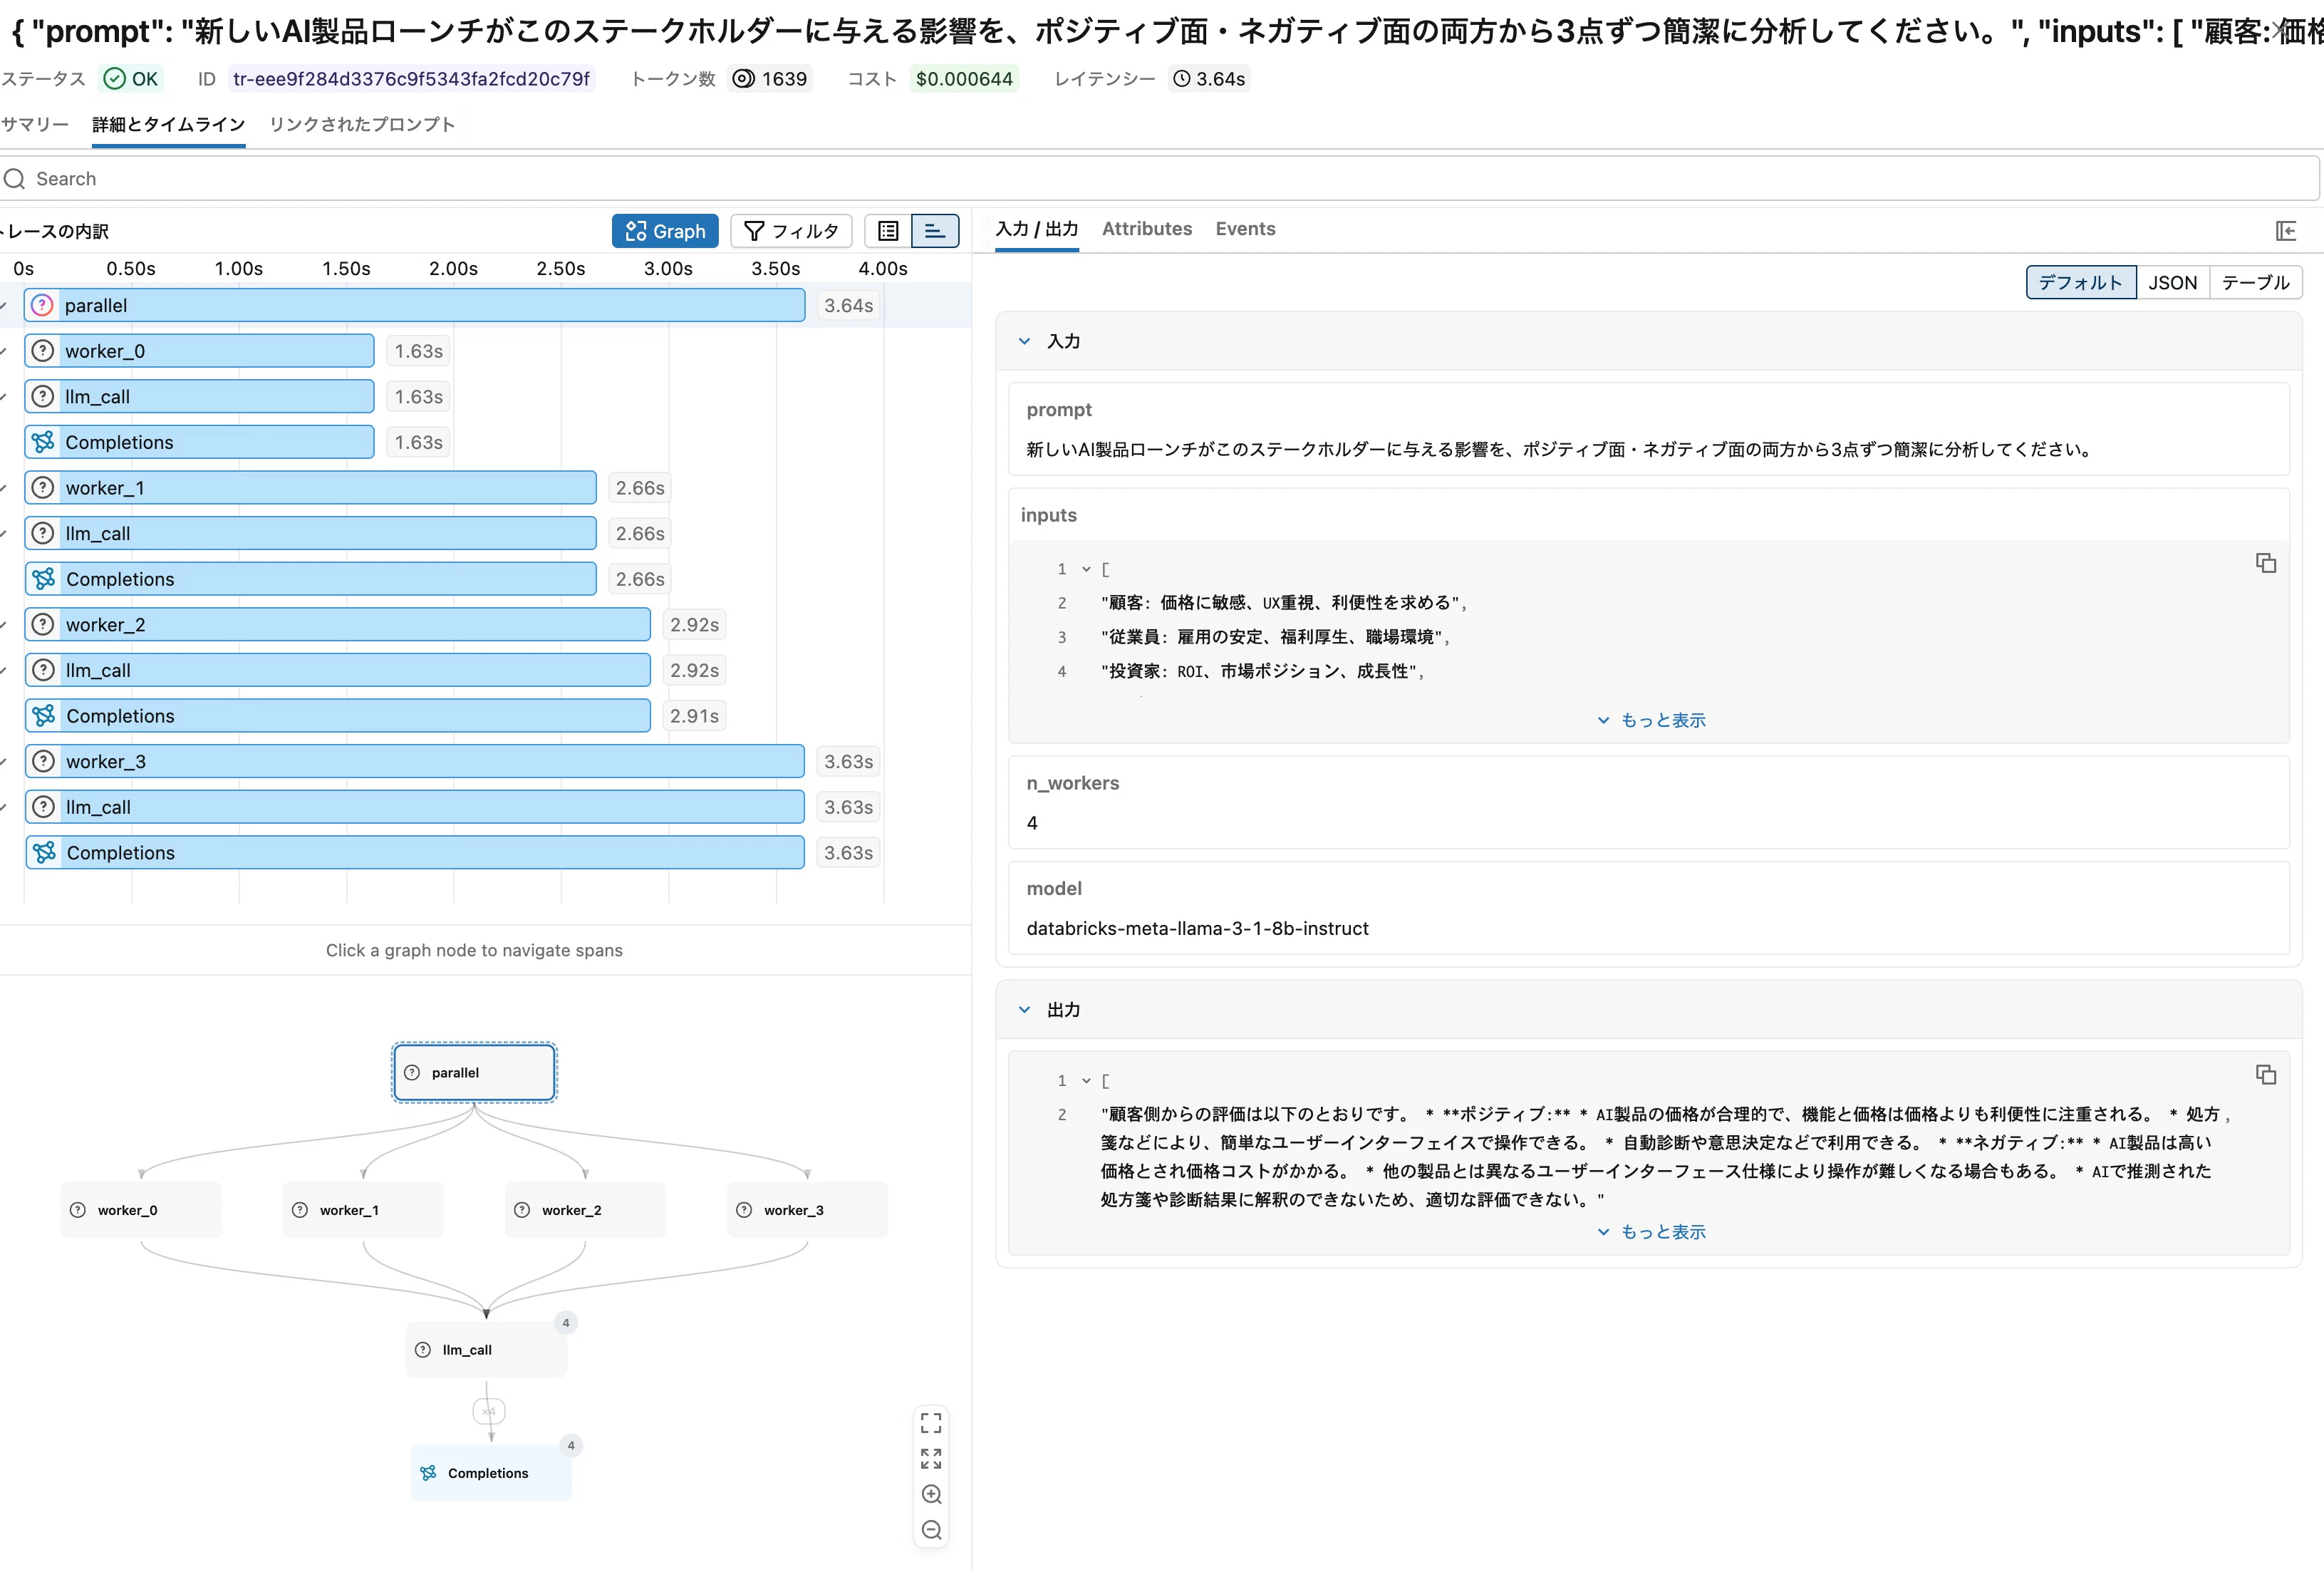
Task: Focus the Search field
Action: coord(1159,179)
